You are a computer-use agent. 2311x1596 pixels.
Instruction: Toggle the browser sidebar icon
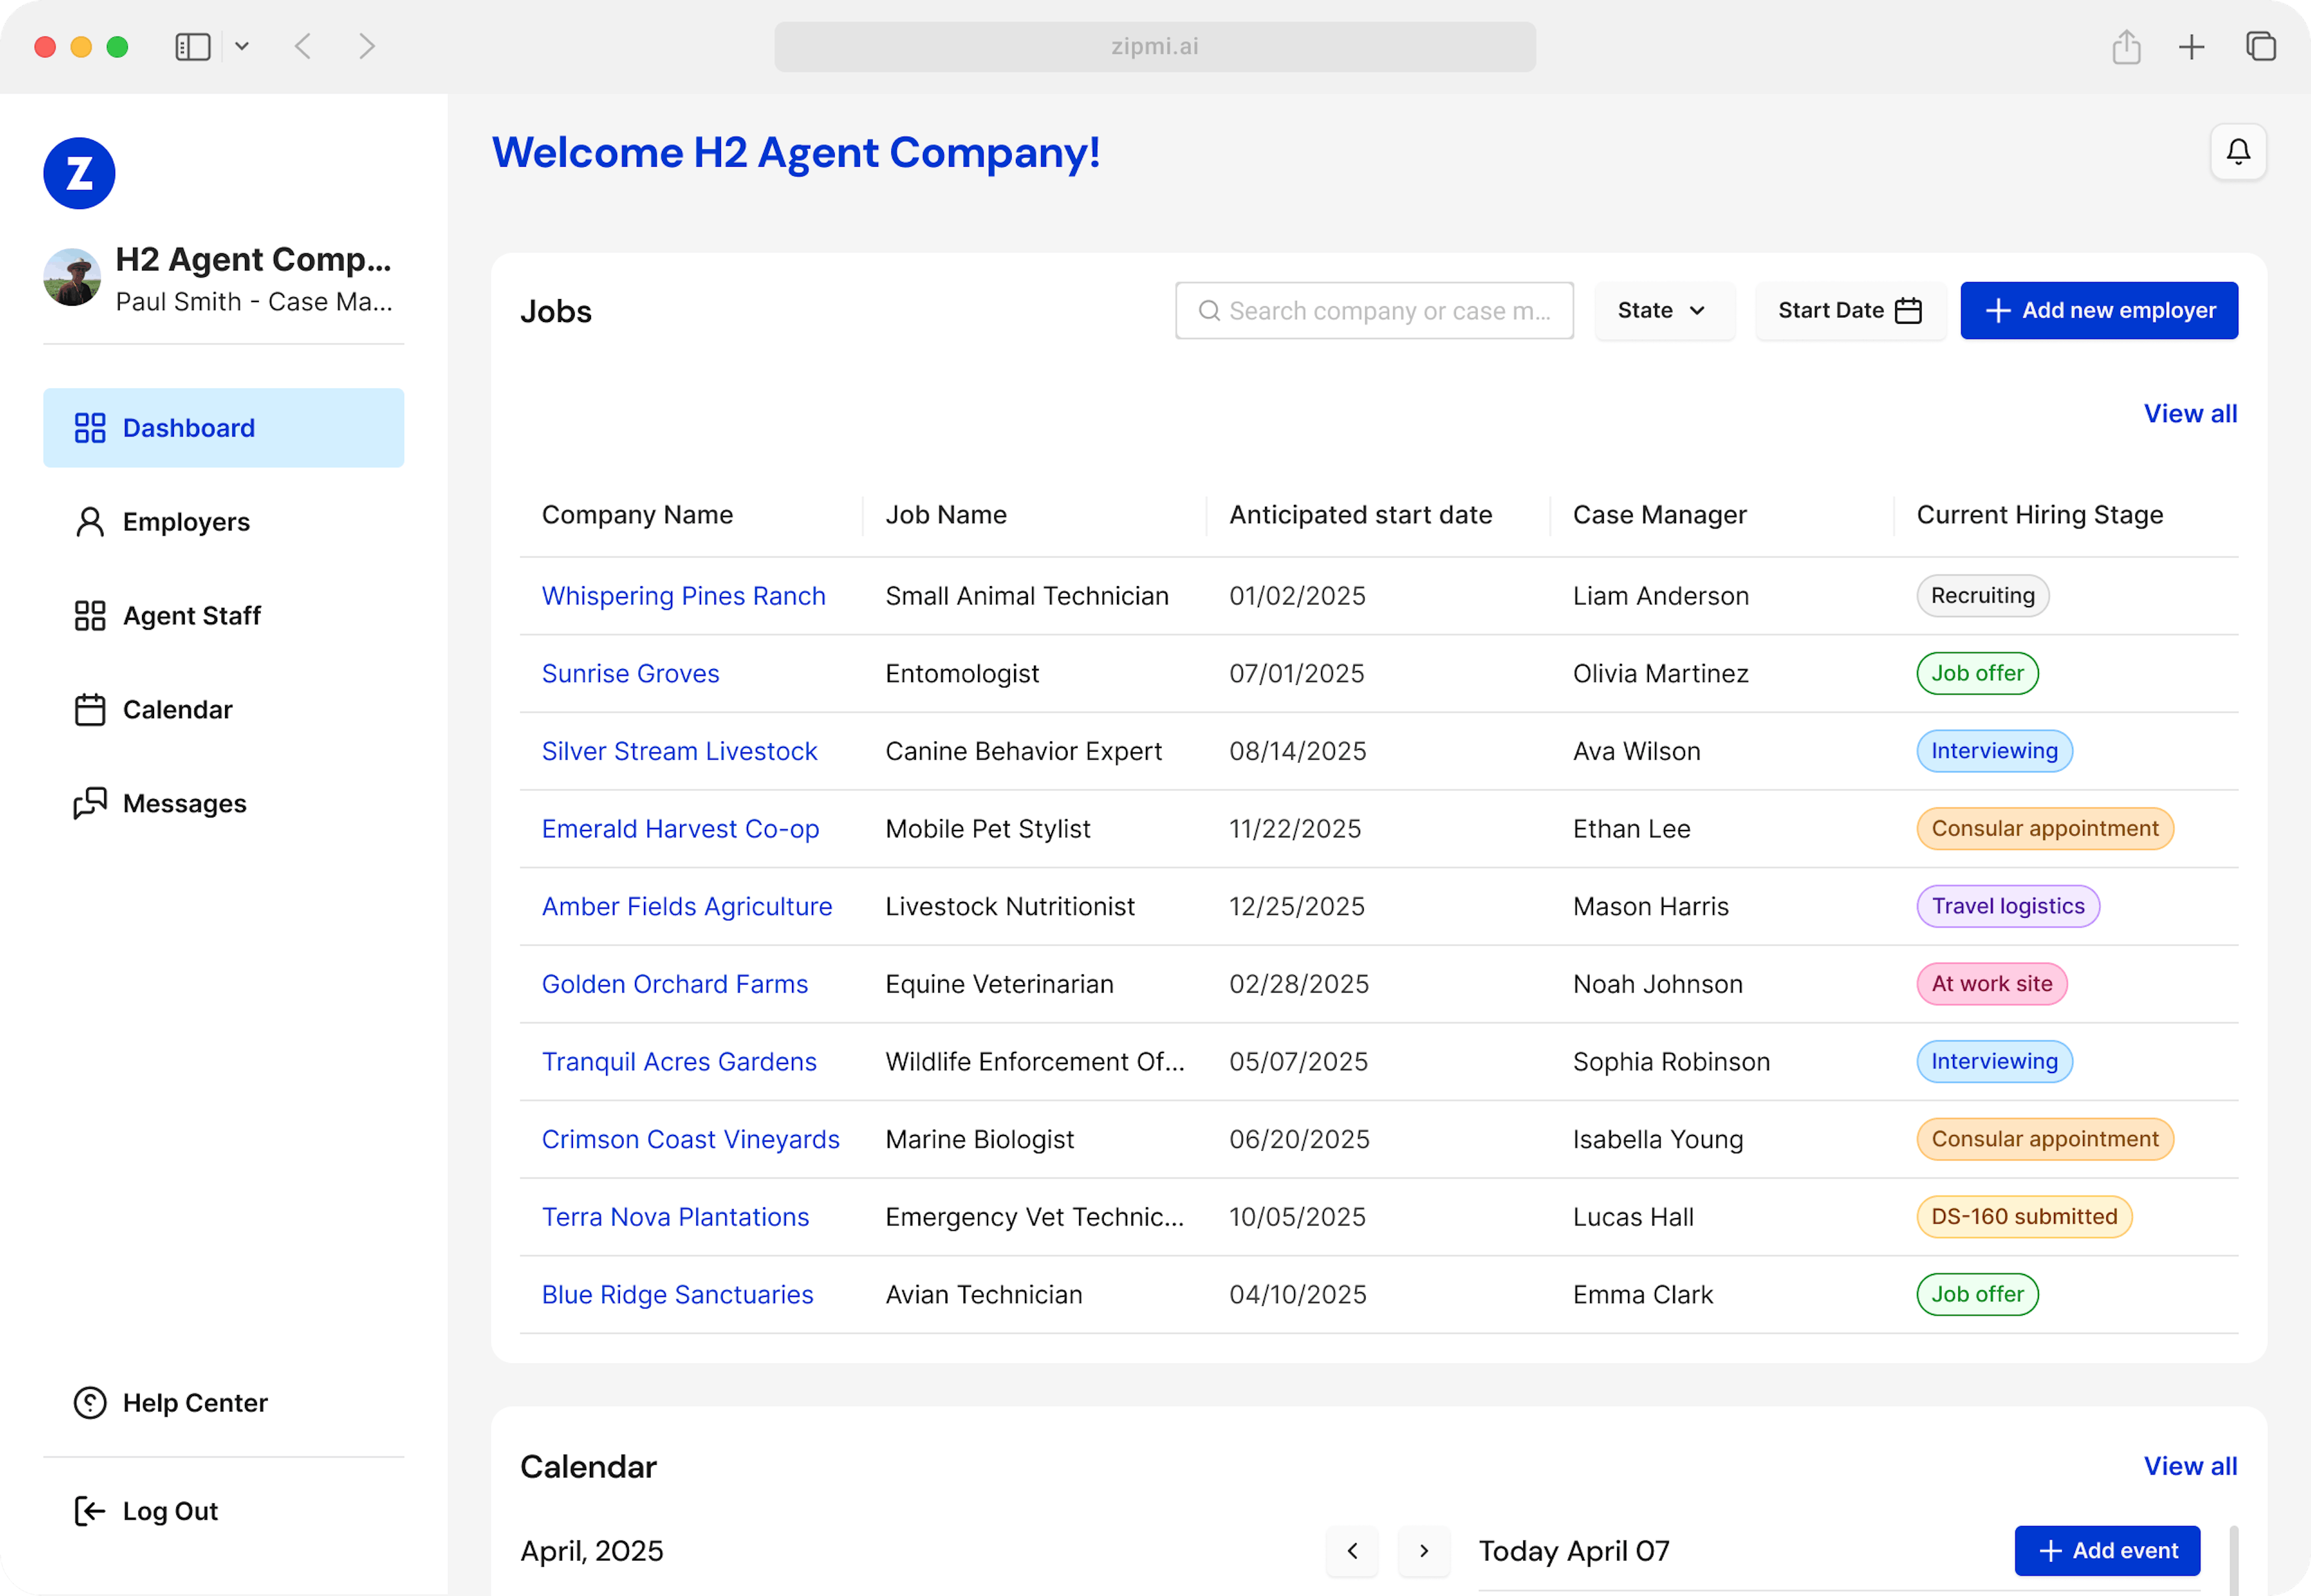(192, 47)
